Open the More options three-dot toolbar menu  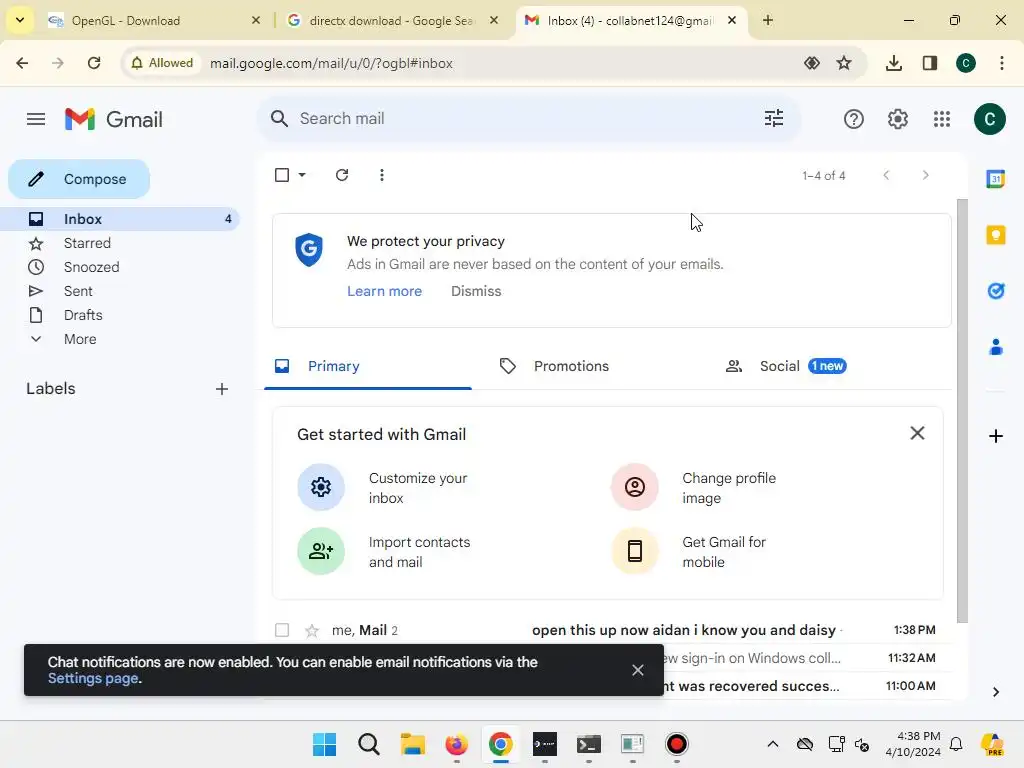[x=382, y=175]
